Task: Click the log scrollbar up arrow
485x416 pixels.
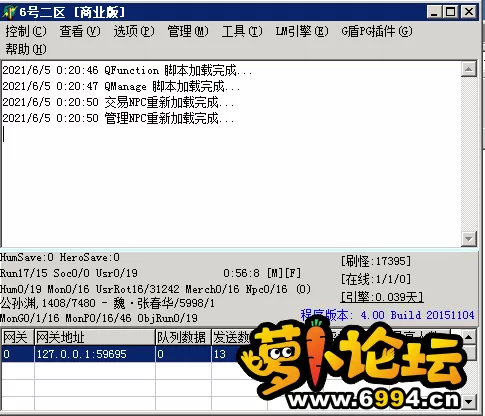Action: [469, 69]
